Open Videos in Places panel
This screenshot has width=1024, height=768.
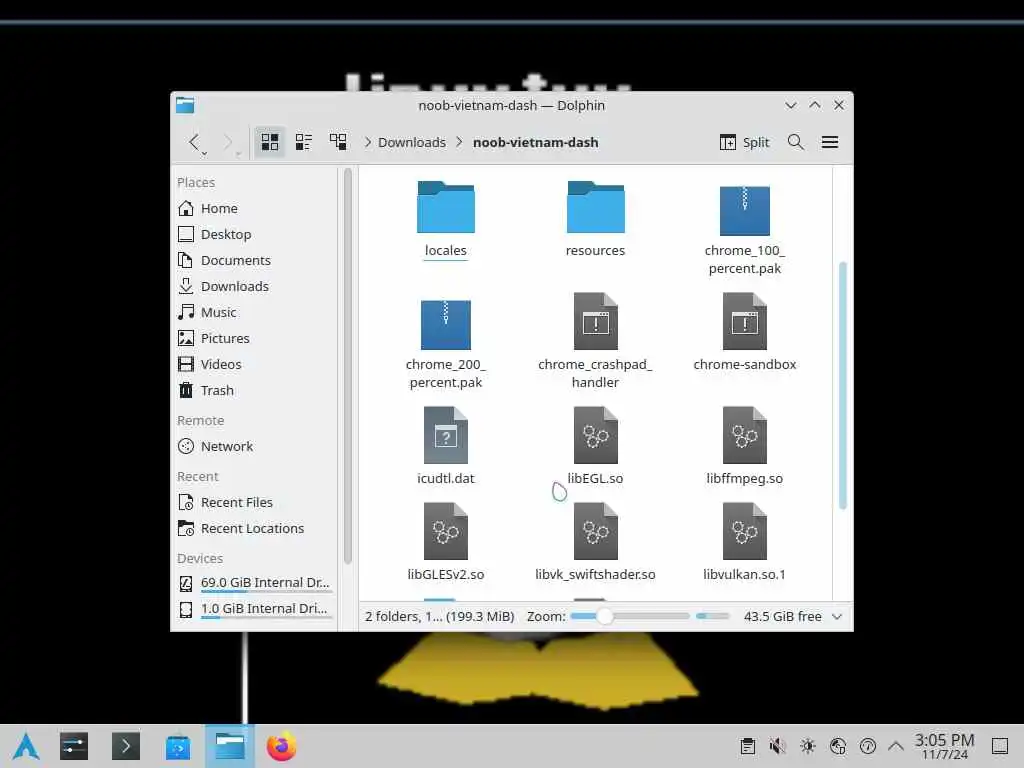255,364
